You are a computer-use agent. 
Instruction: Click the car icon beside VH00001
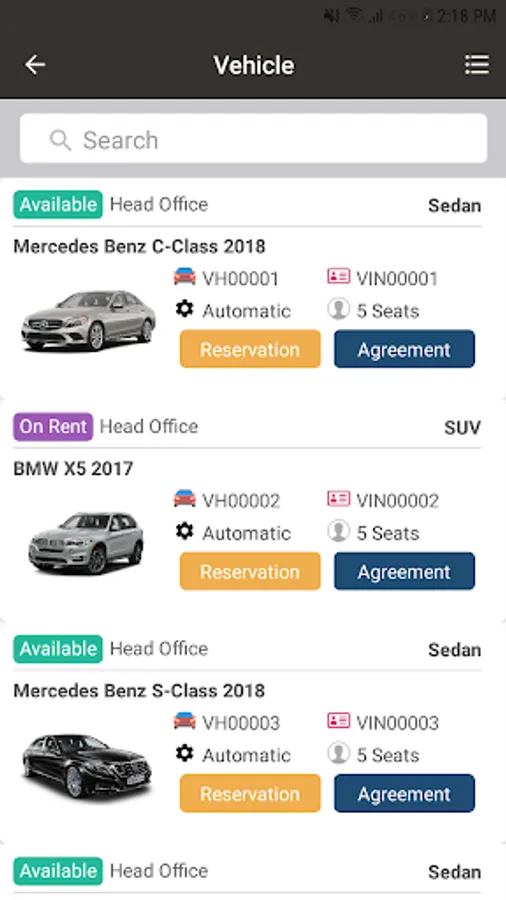click(185, 277)
